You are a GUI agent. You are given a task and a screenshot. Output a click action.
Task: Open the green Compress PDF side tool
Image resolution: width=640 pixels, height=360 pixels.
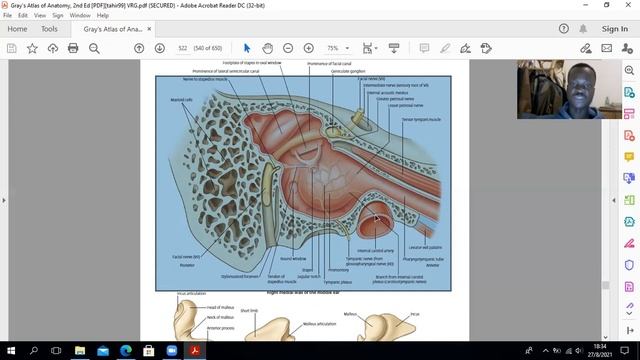pos(629,200)
